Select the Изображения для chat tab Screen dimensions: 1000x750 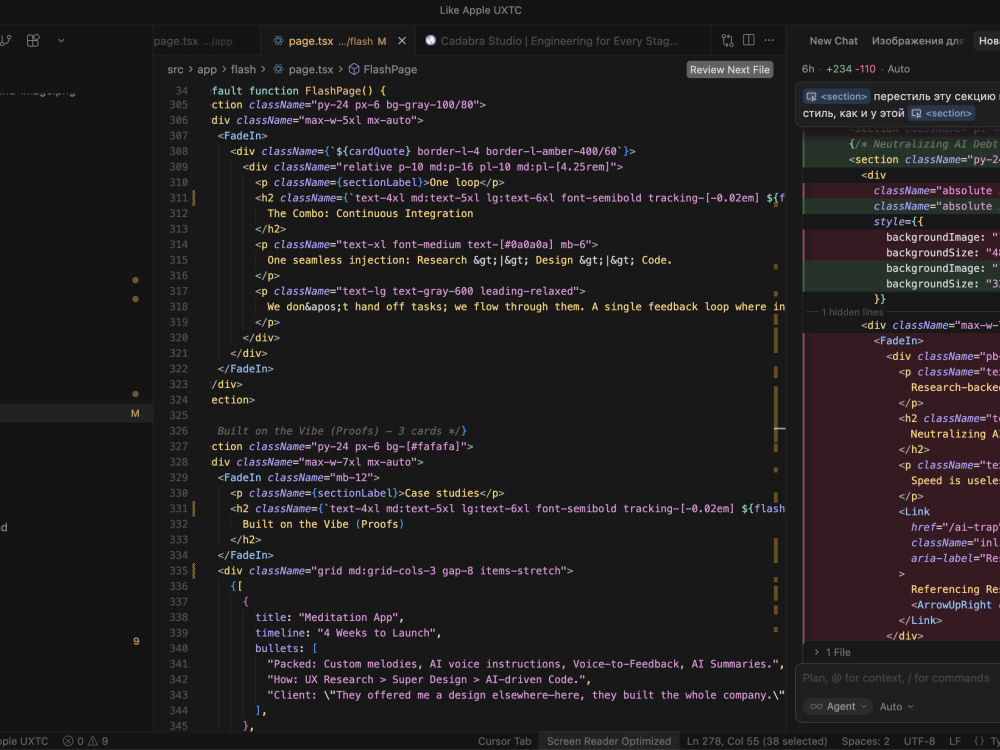pyautogui.click(x=917, y=41)
